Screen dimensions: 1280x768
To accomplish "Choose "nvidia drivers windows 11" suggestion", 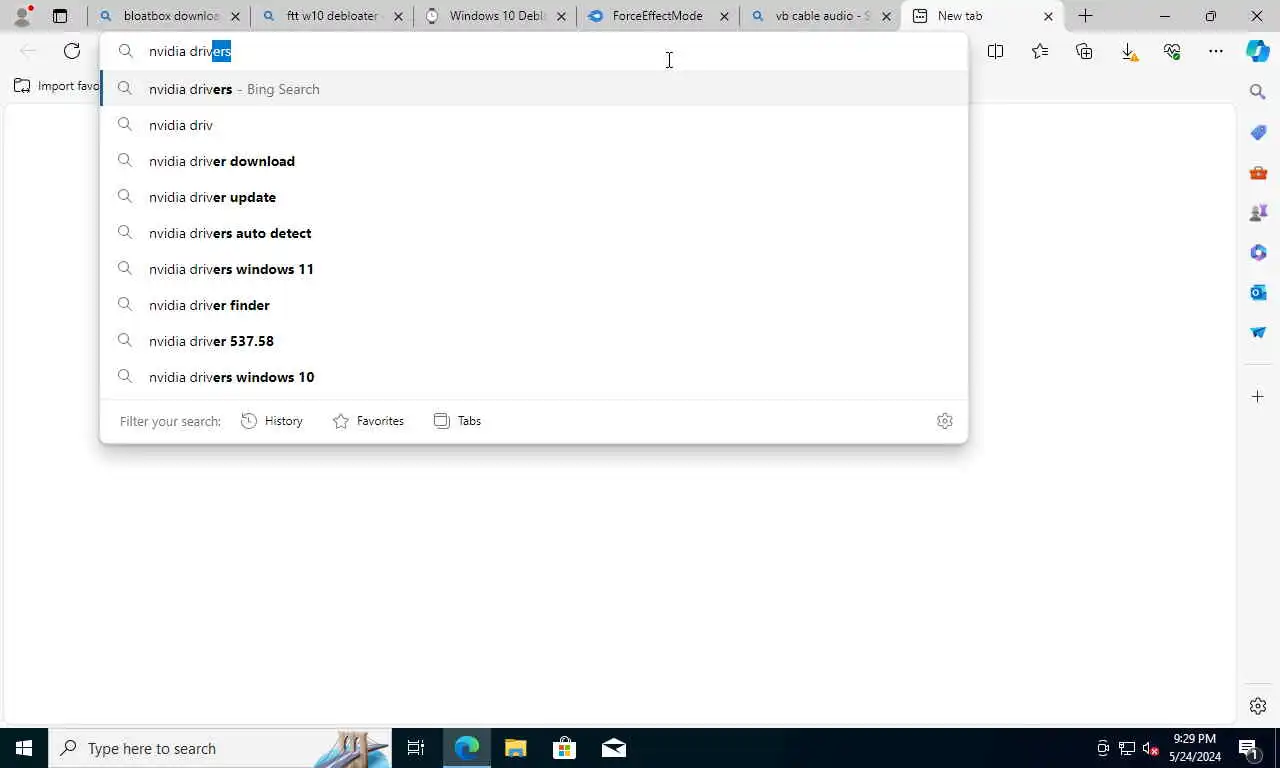I will [534, 269].
